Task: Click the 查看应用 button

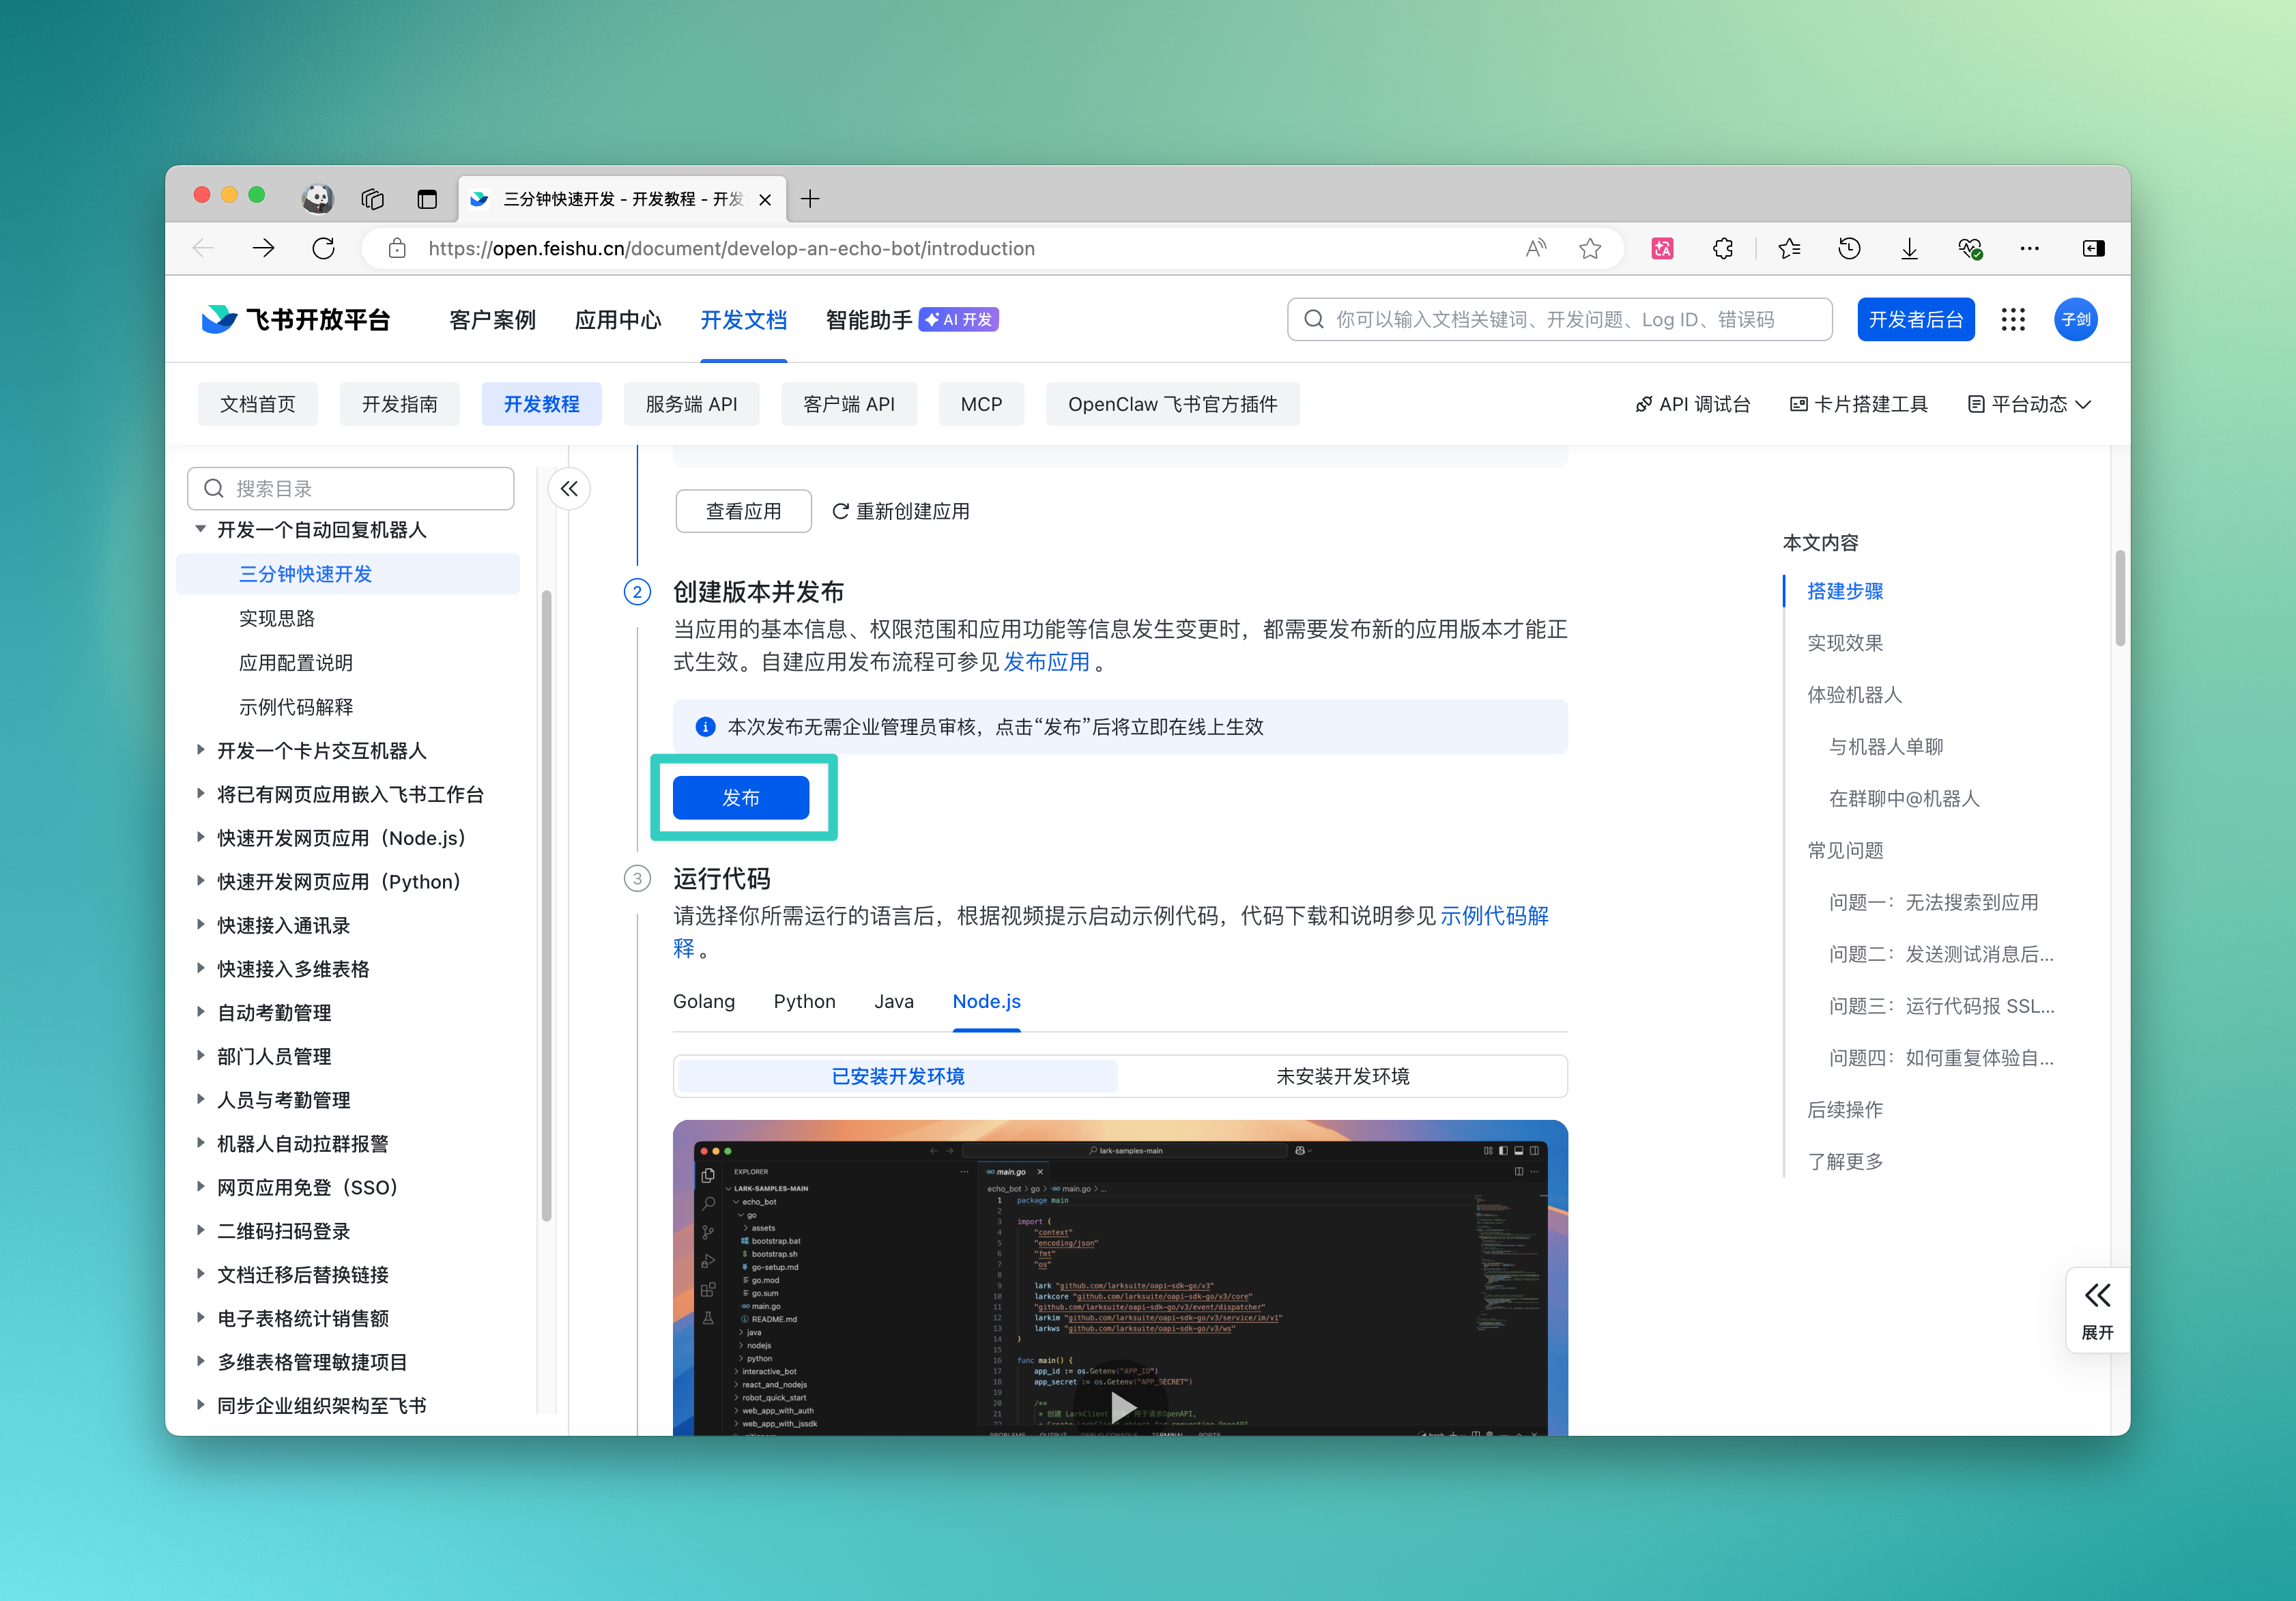Action: pos(743,511)
